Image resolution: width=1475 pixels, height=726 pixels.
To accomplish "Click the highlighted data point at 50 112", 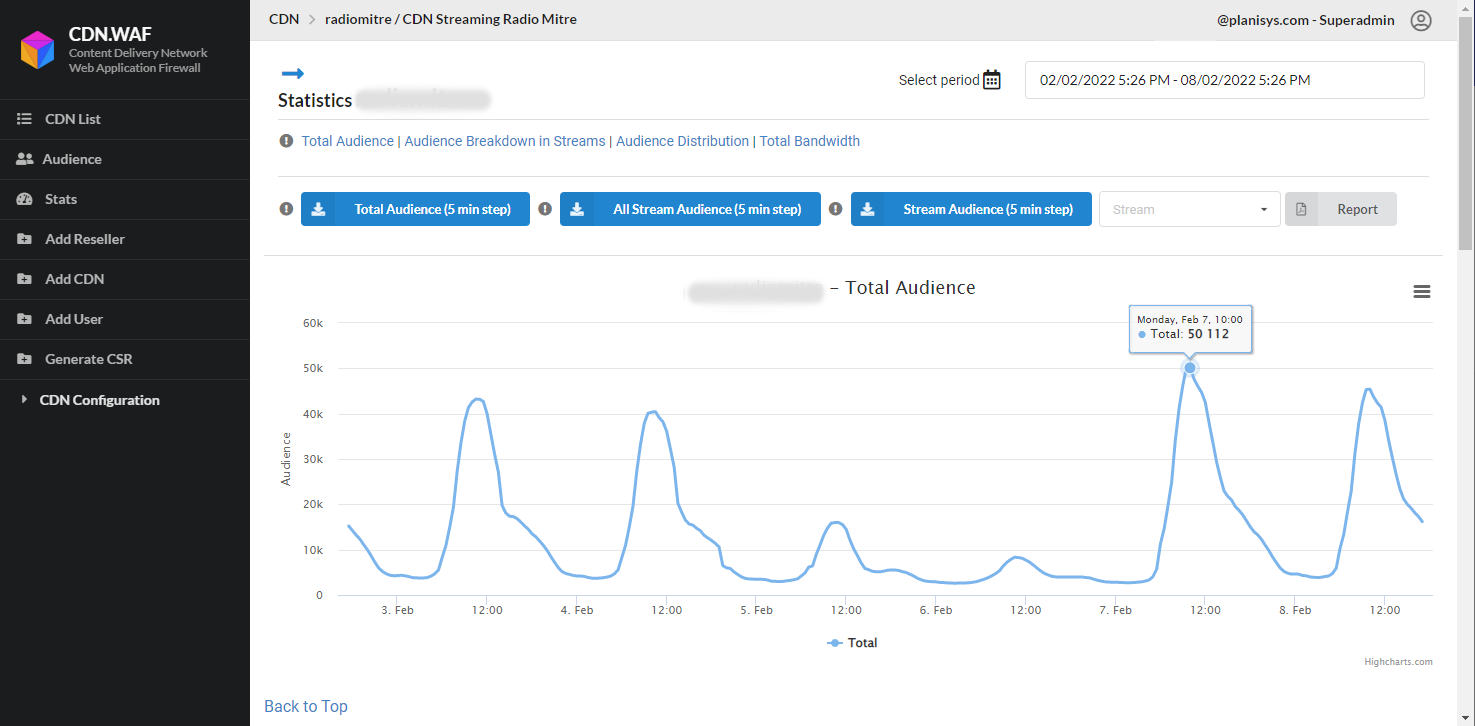I will 1190,368.
